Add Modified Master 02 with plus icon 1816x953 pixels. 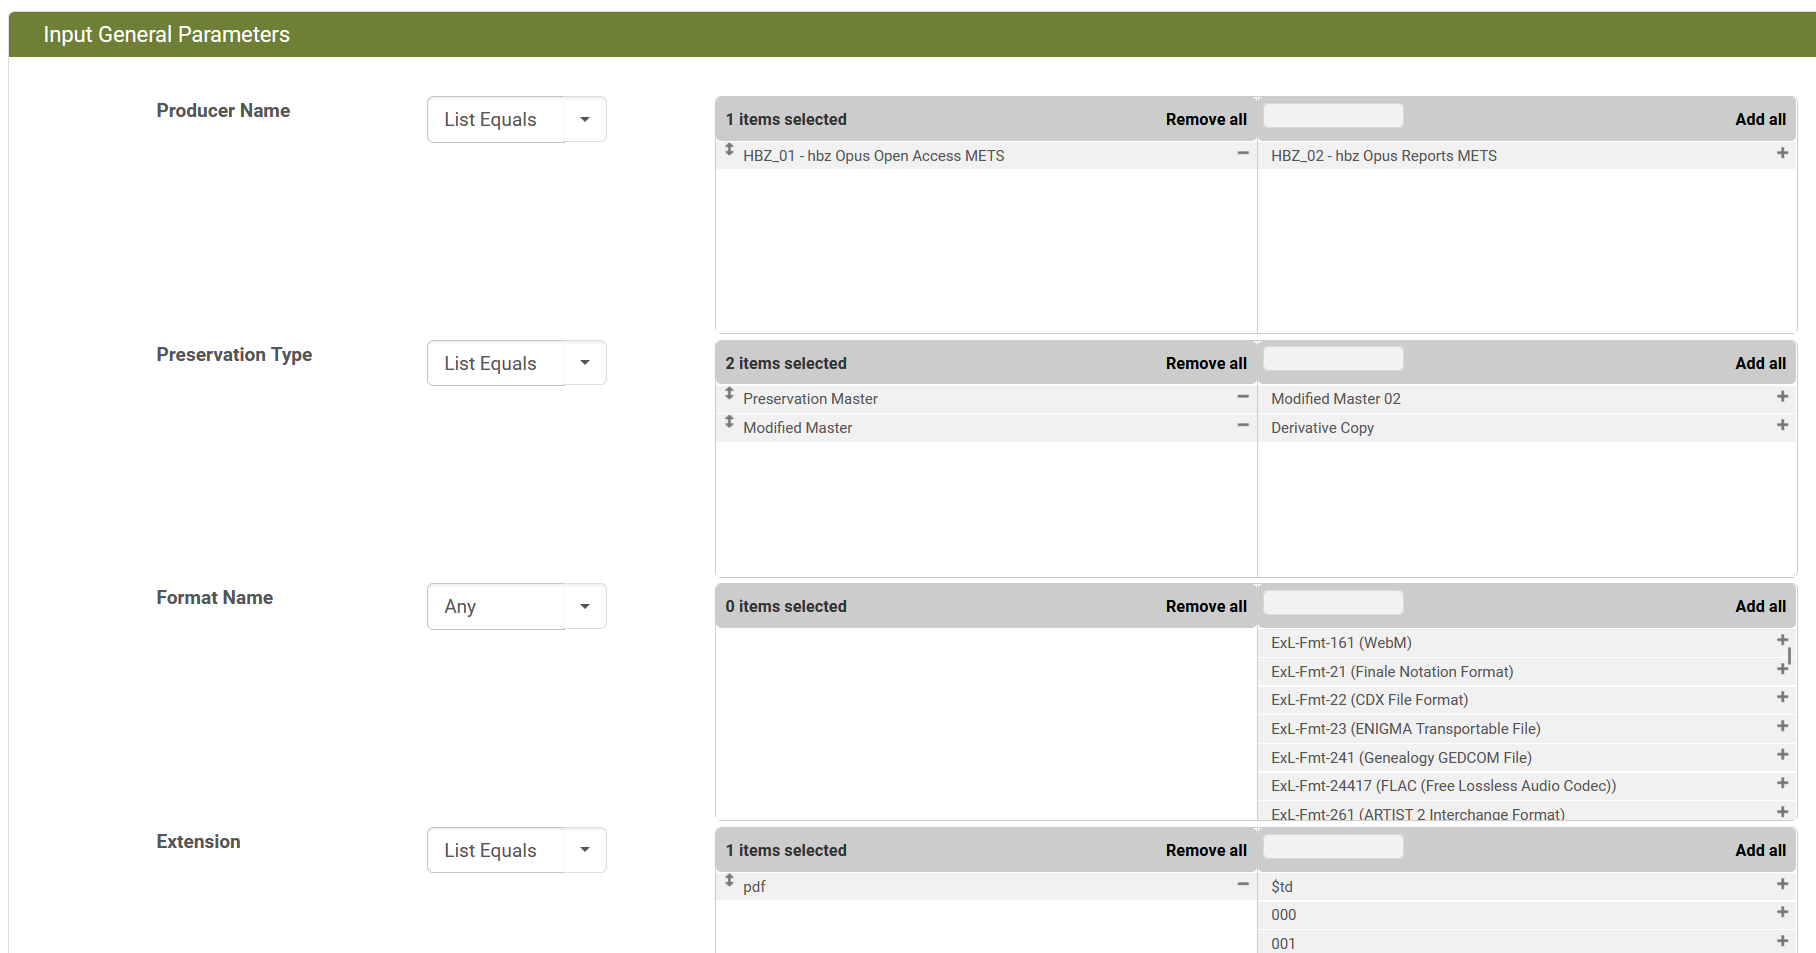pos(1781,397)
